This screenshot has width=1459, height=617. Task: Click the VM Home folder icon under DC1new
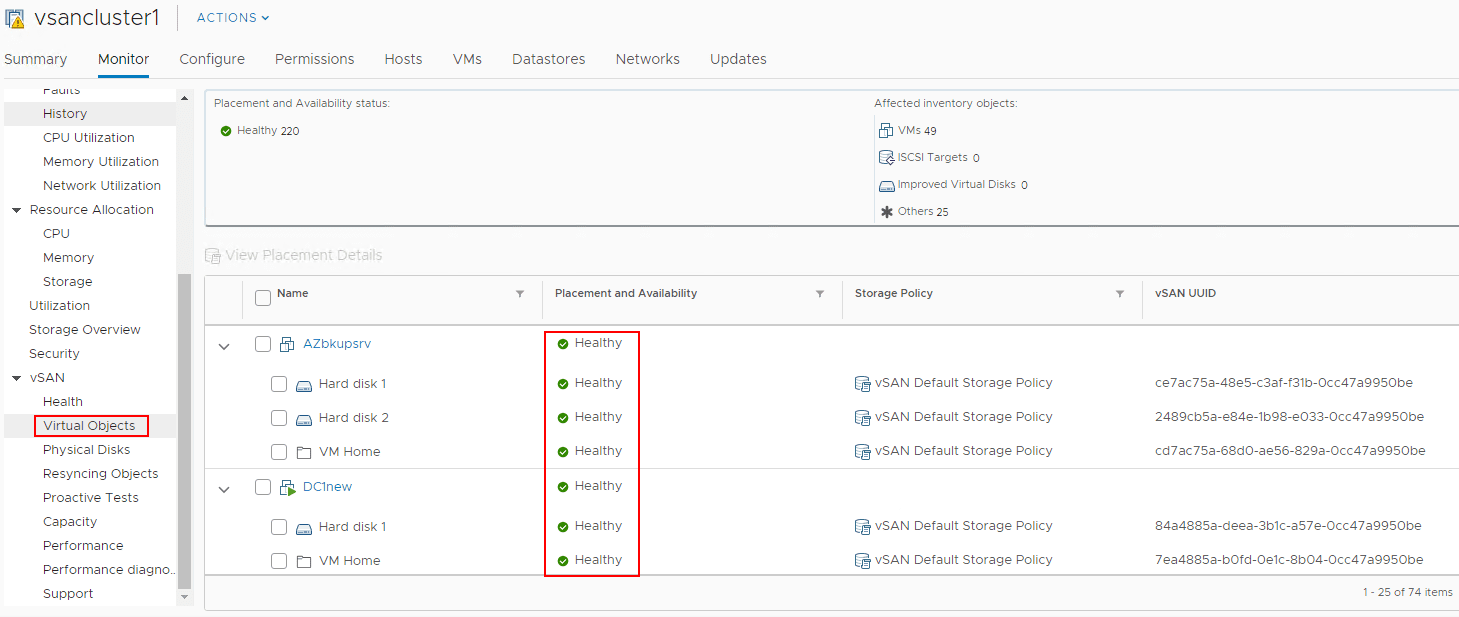305,561
